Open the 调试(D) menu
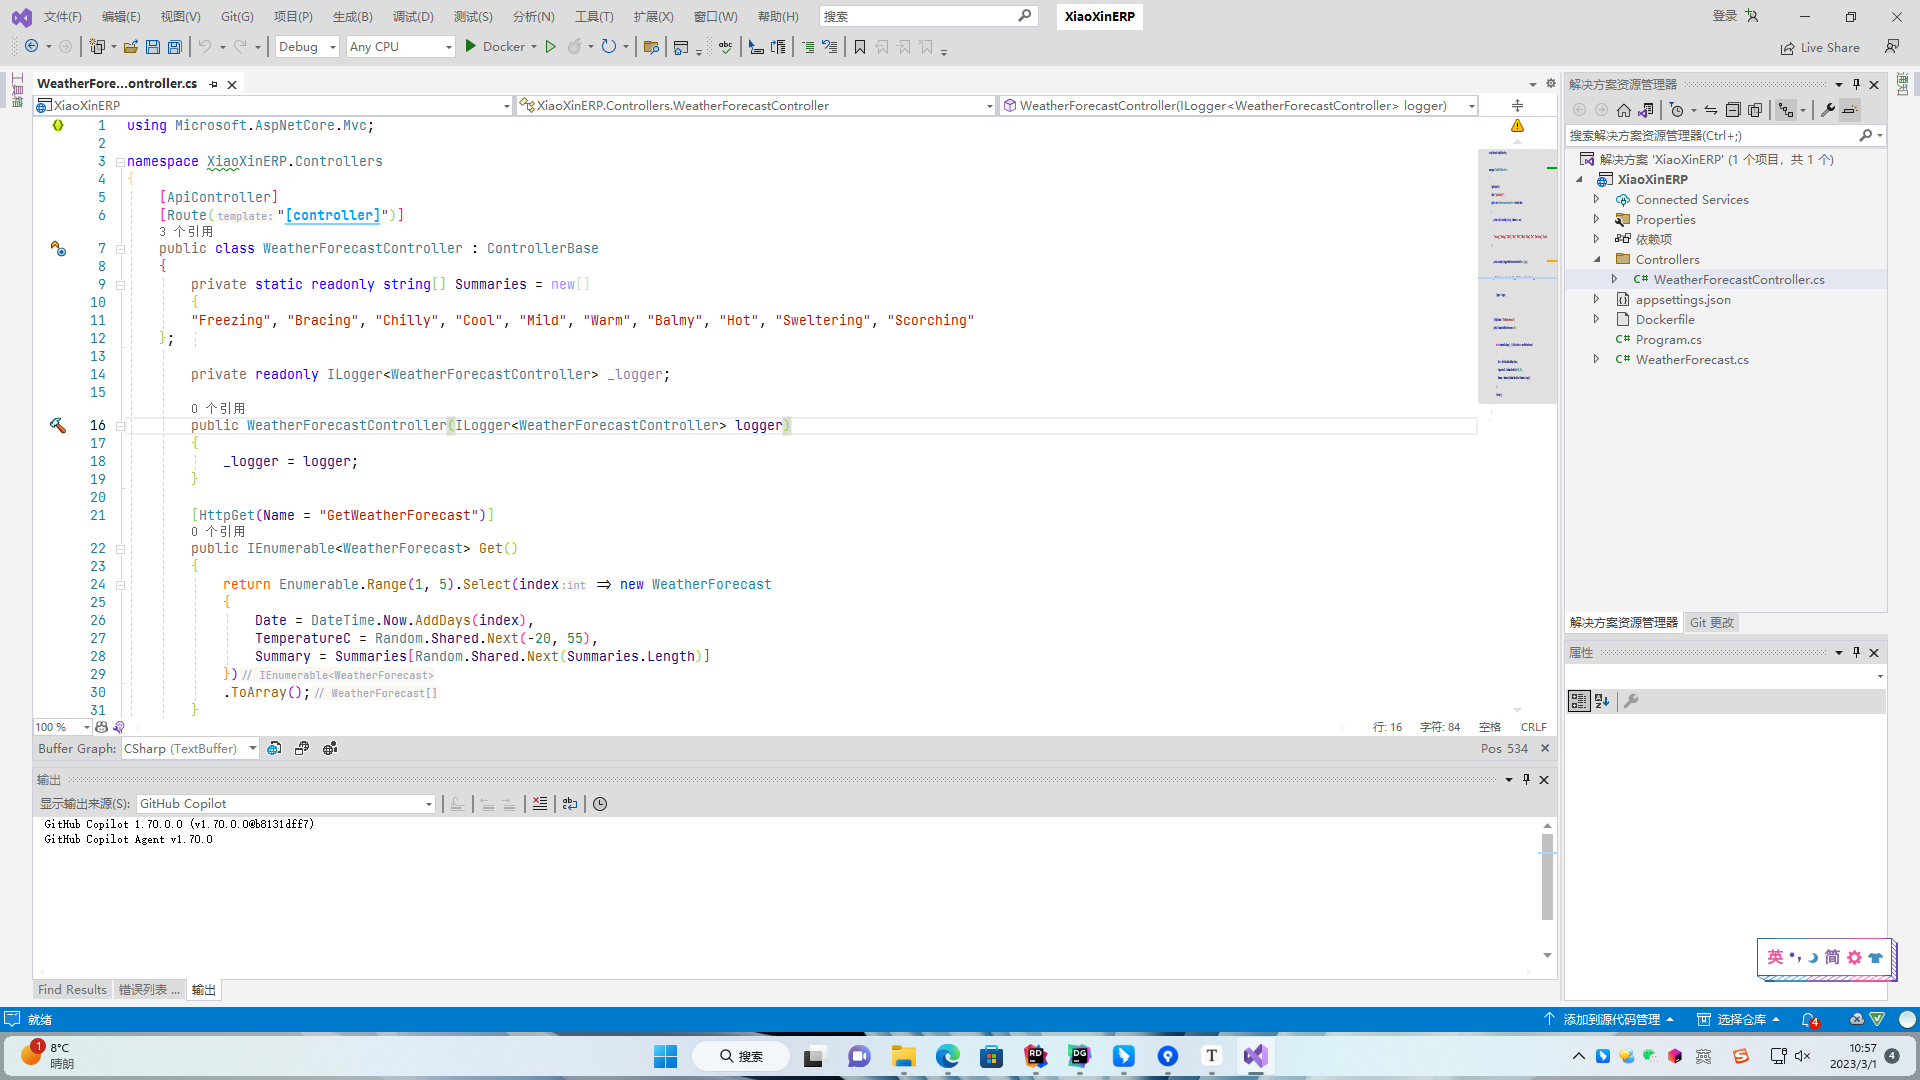The image size is (1920, 1080). pos(413,17)
